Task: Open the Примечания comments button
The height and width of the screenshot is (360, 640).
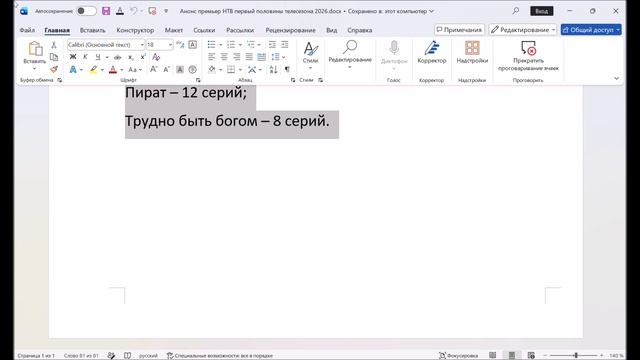Action: pyautogui.click(x=459, y=30)
